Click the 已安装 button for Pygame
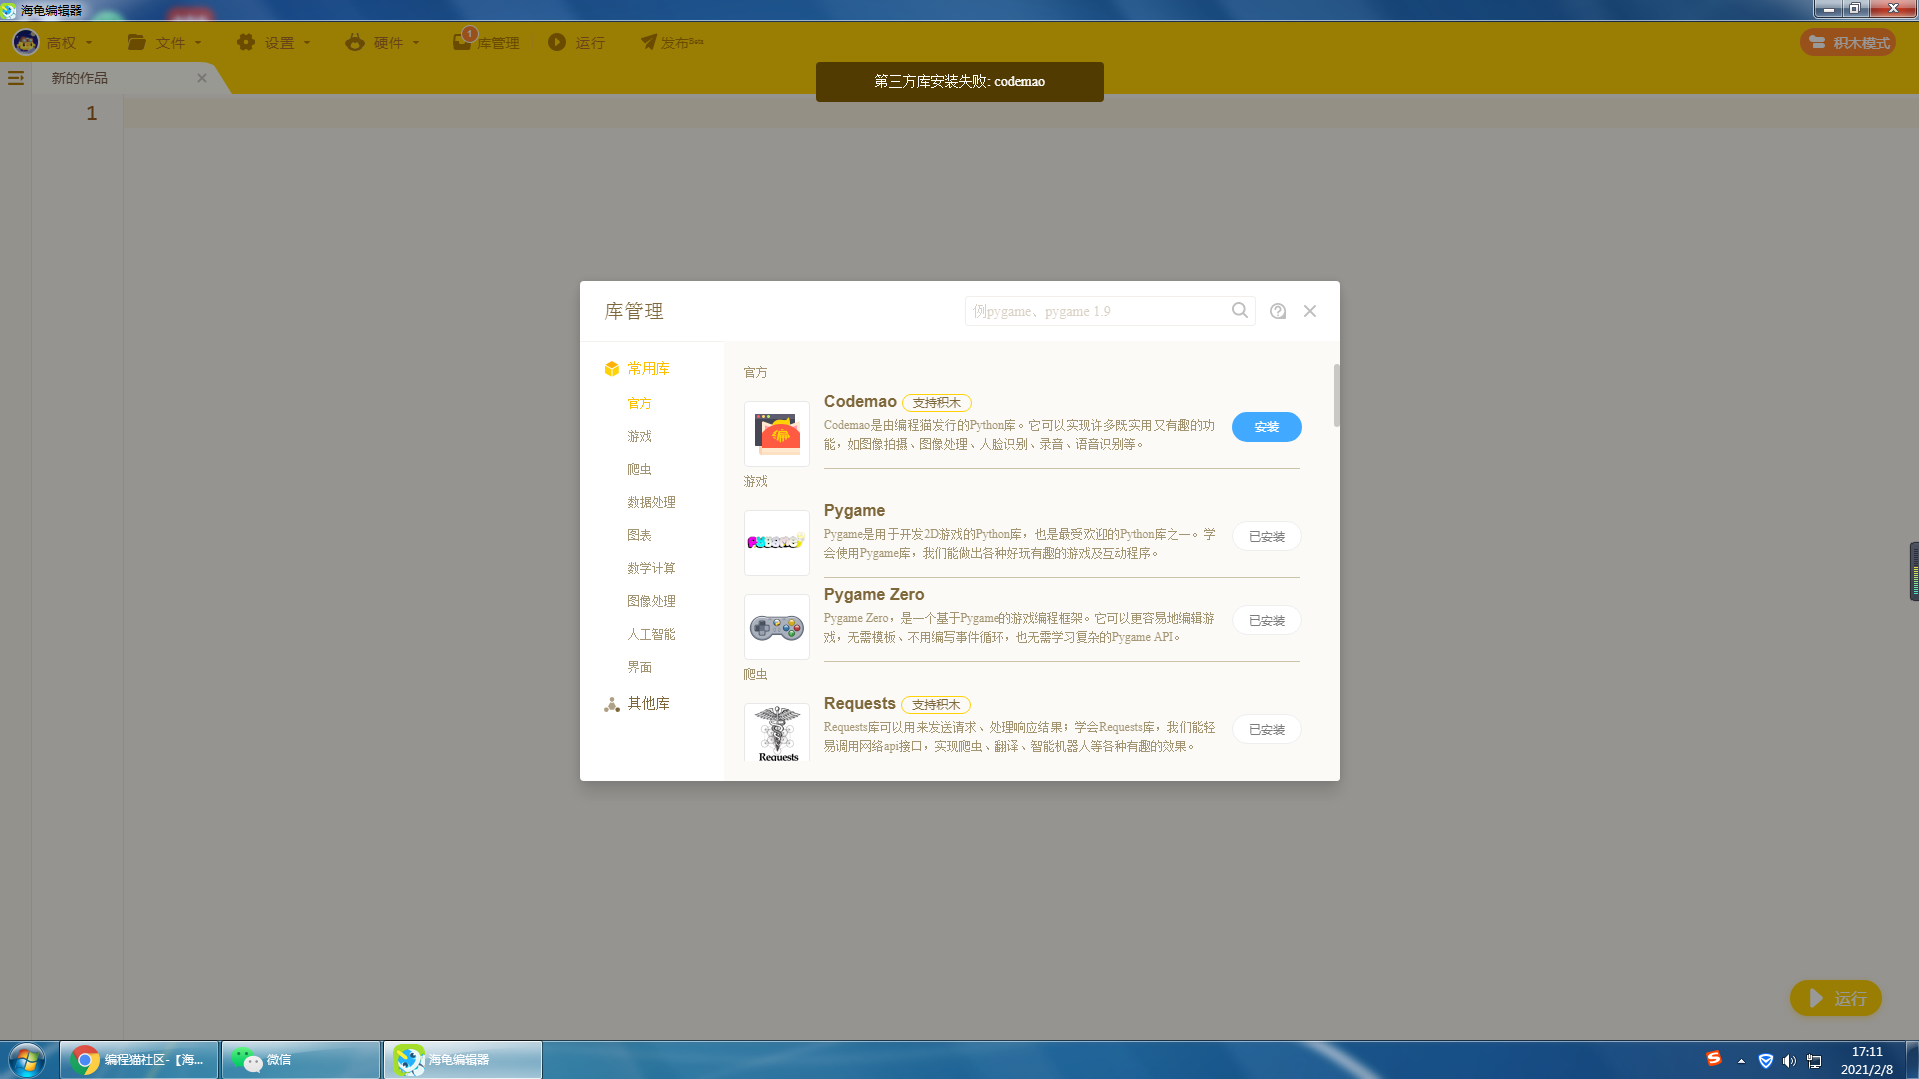Image resolution: width=1919 pixels, height=1079 pixels. (x=1266, y=536)
